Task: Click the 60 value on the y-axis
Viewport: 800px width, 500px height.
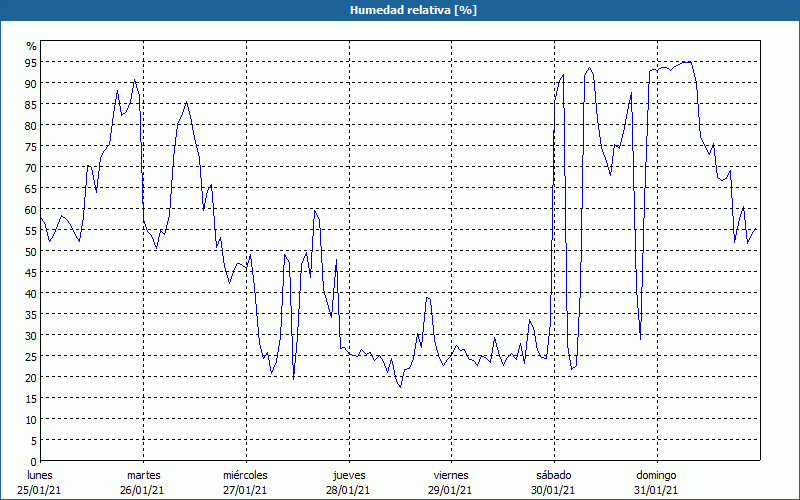Action: point(32,209)
